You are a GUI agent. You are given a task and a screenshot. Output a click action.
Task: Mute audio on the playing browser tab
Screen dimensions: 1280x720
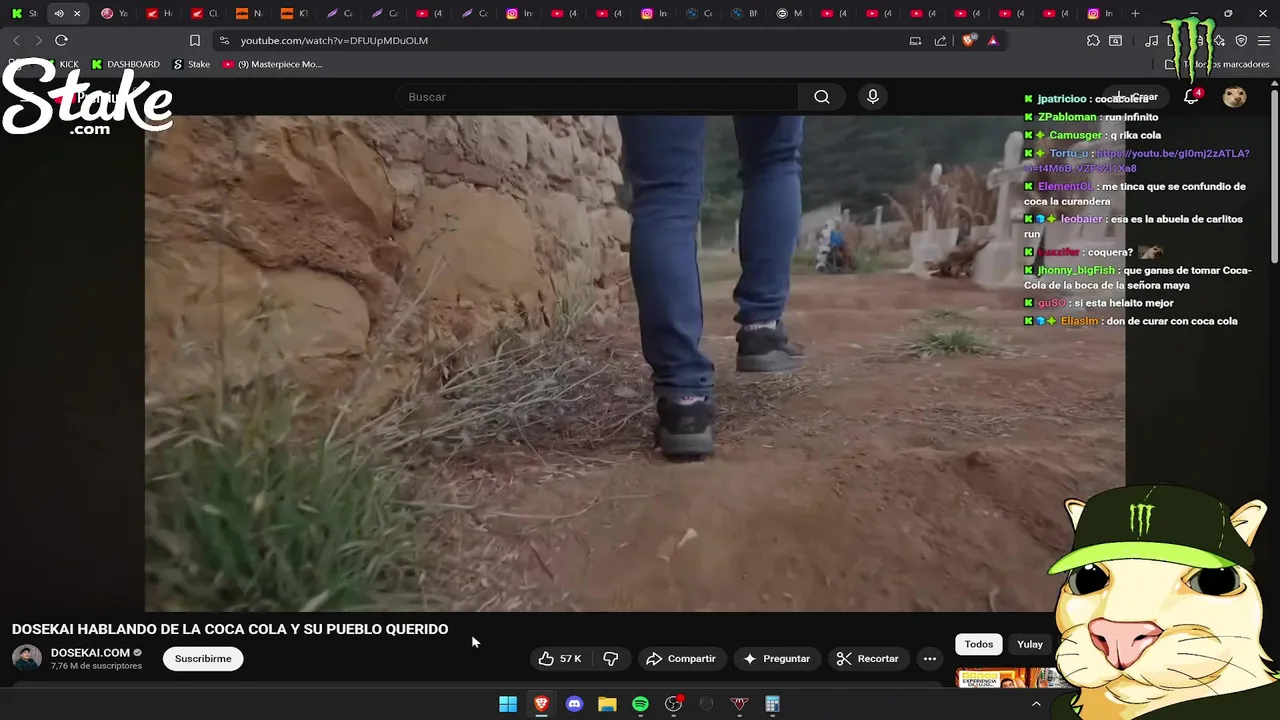pos(59,13)
